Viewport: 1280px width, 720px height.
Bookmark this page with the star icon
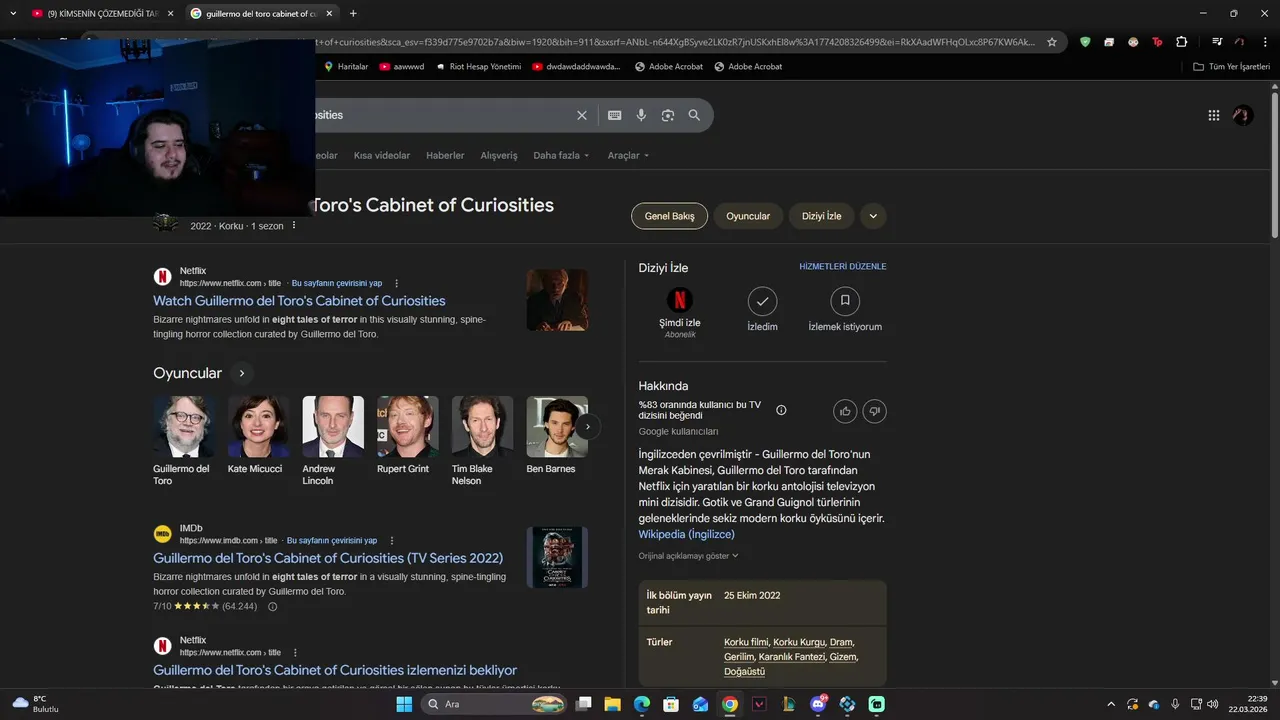tap(1052, 42)
